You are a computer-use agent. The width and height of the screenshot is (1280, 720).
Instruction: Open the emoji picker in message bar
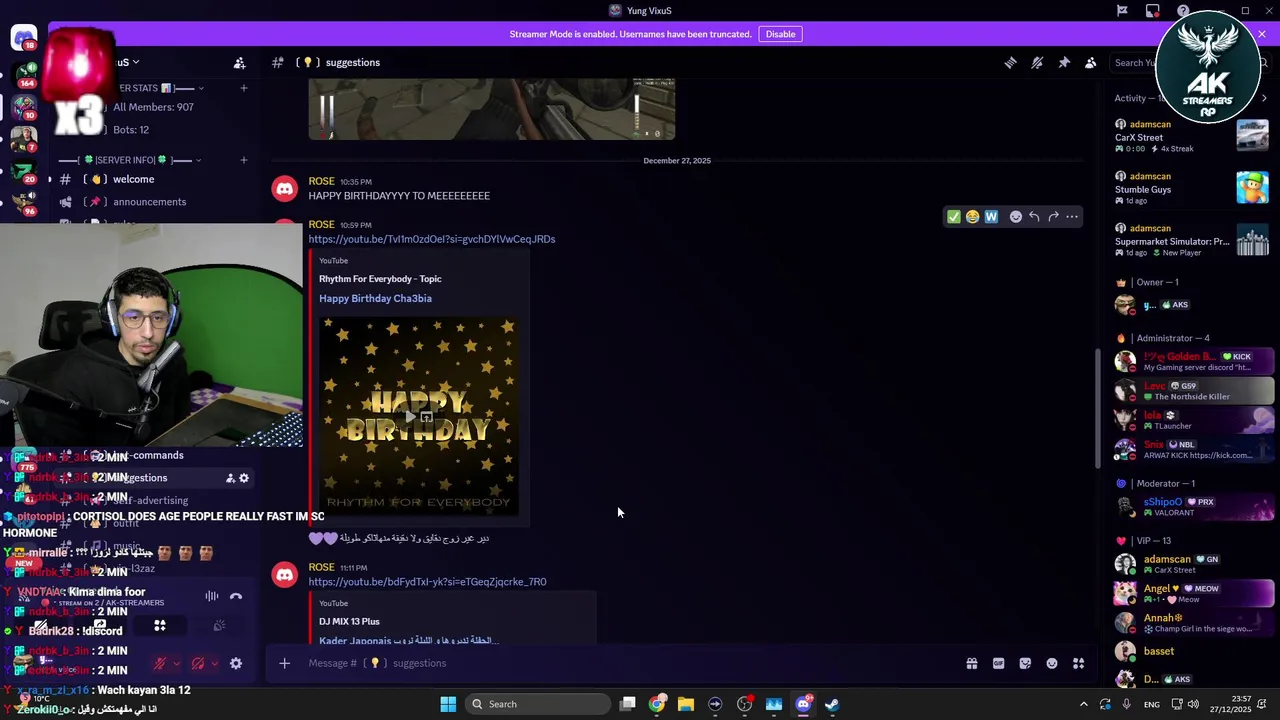point(1052,663)
